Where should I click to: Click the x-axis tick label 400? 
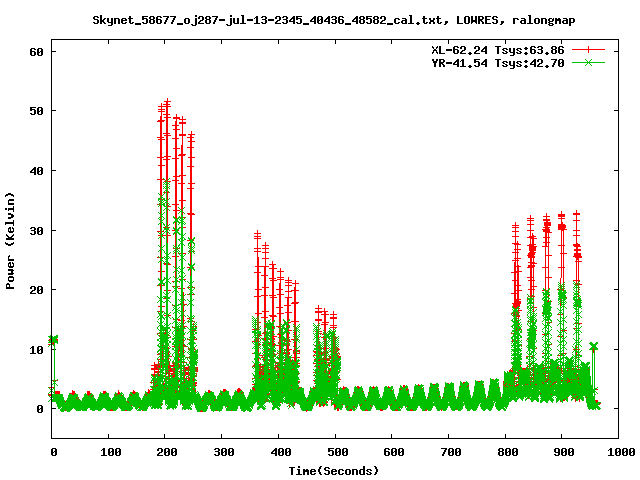280,452
